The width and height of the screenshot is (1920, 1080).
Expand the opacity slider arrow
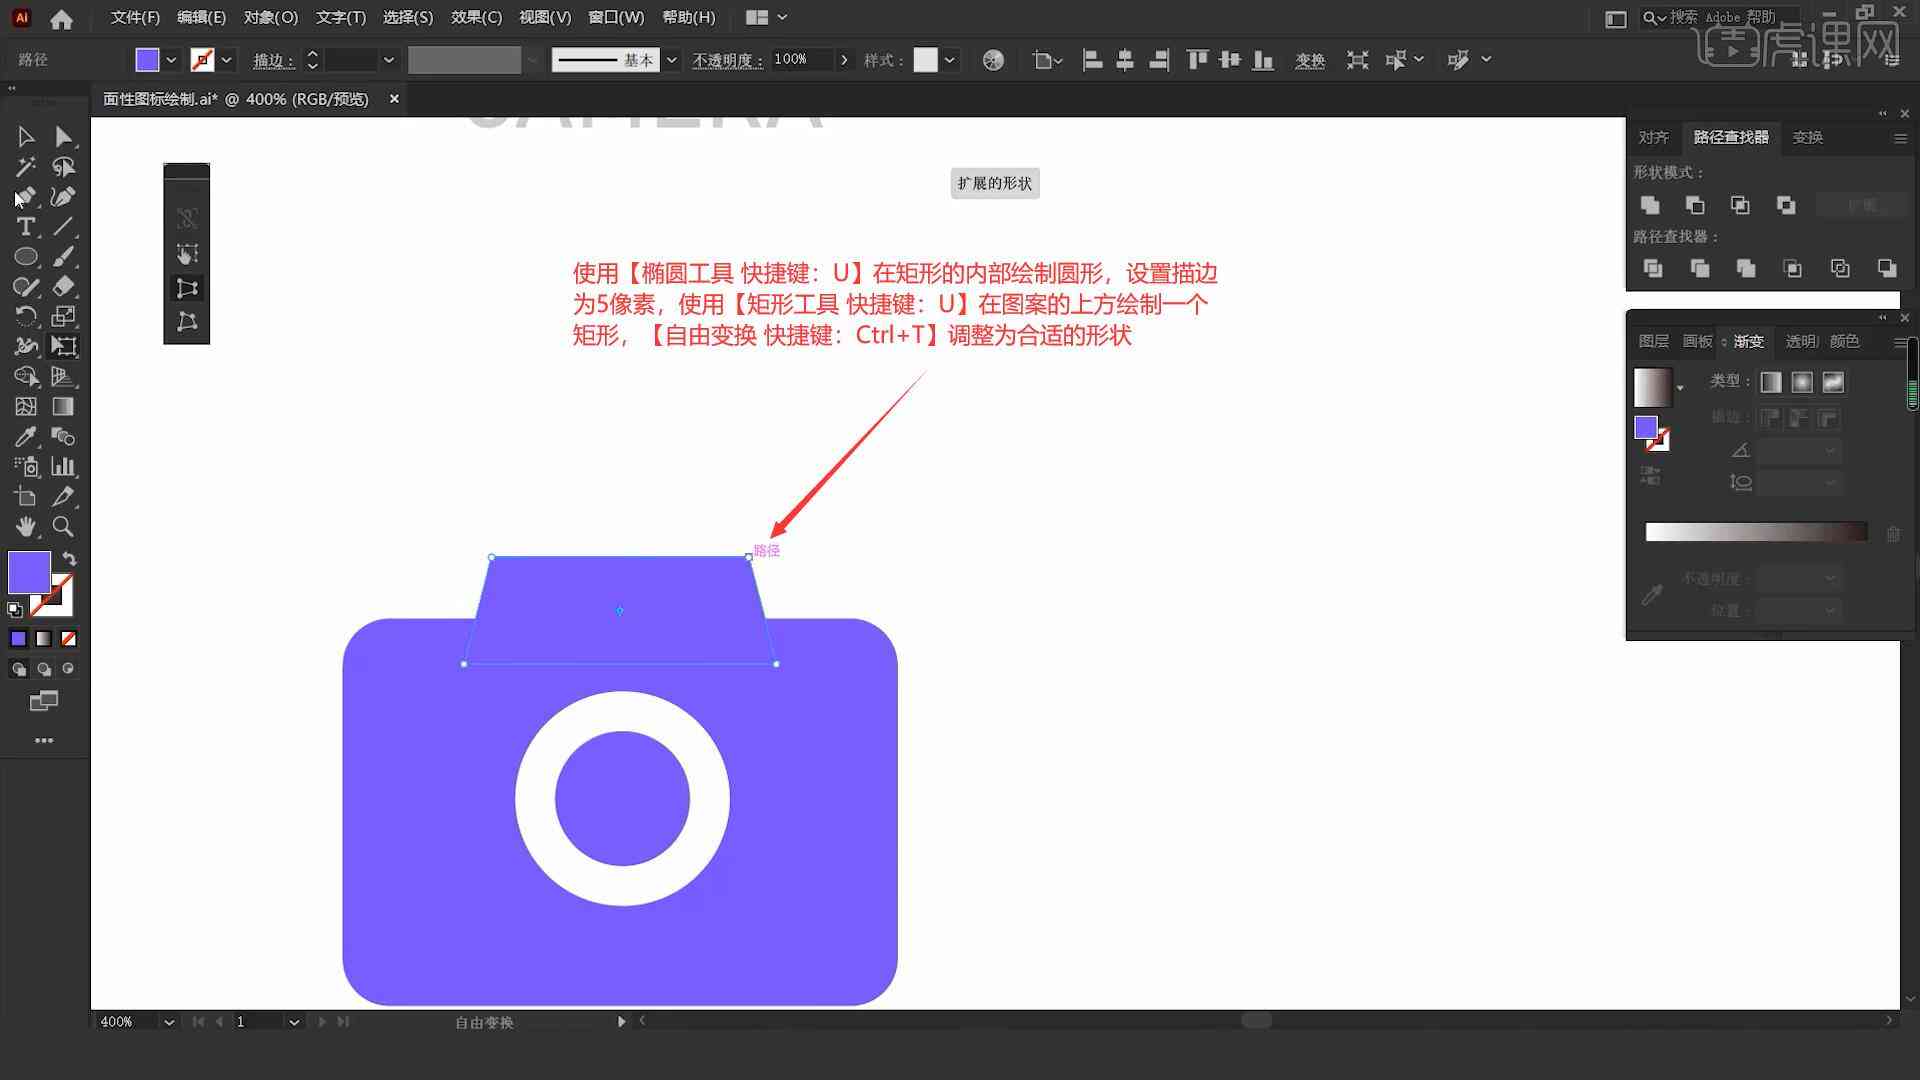point(845,60)
